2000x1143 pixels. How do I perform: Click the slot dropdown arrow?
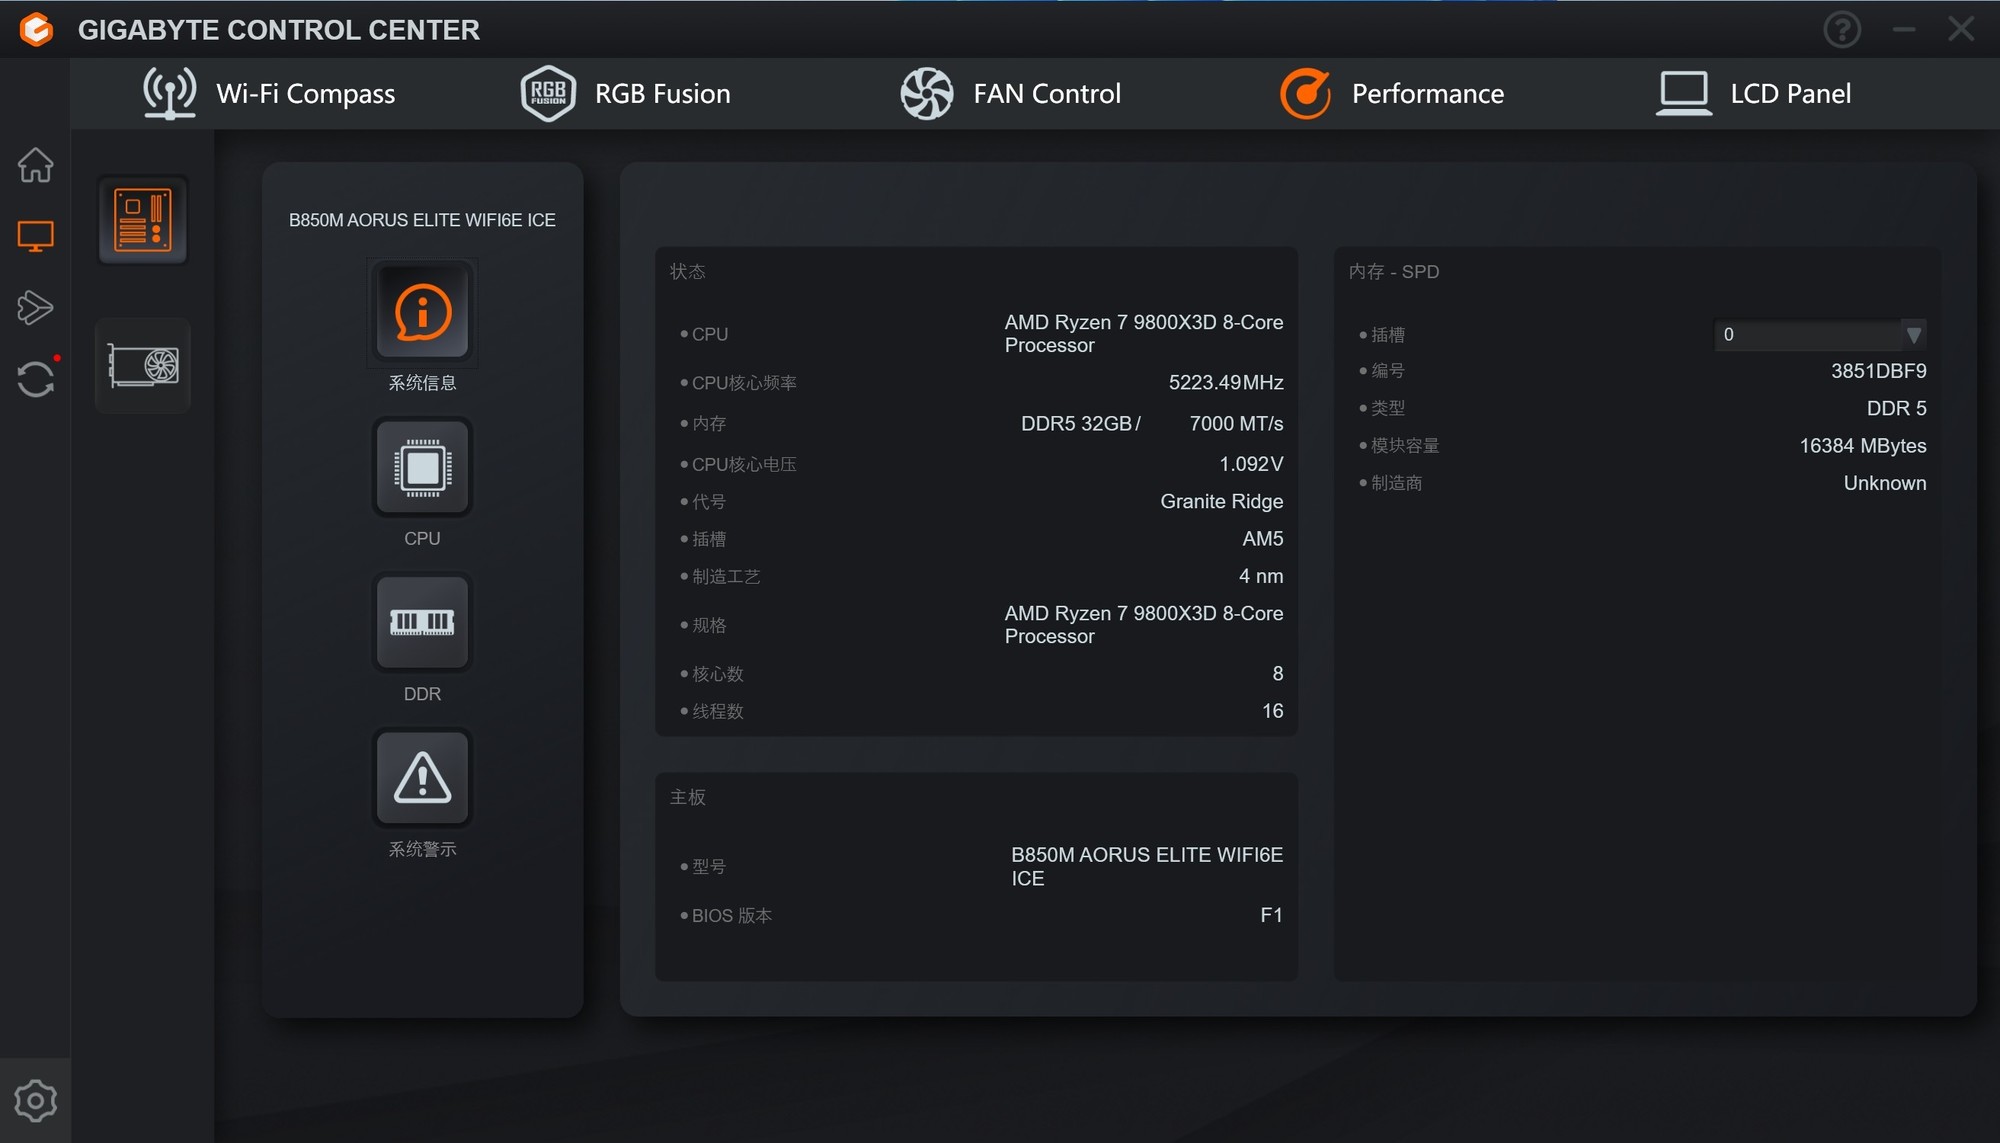[x=1913, y=335]
